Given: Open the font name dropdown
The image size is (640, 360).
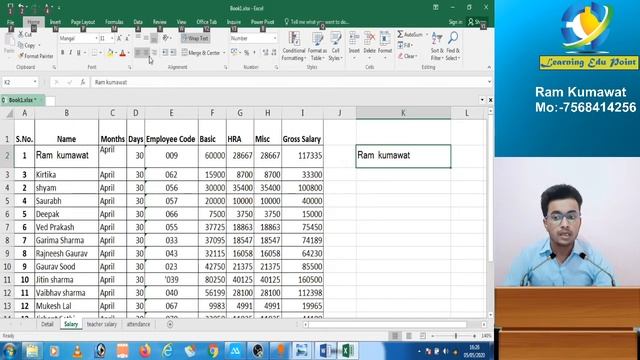Looking at the screenshot, I should [96, 38].
